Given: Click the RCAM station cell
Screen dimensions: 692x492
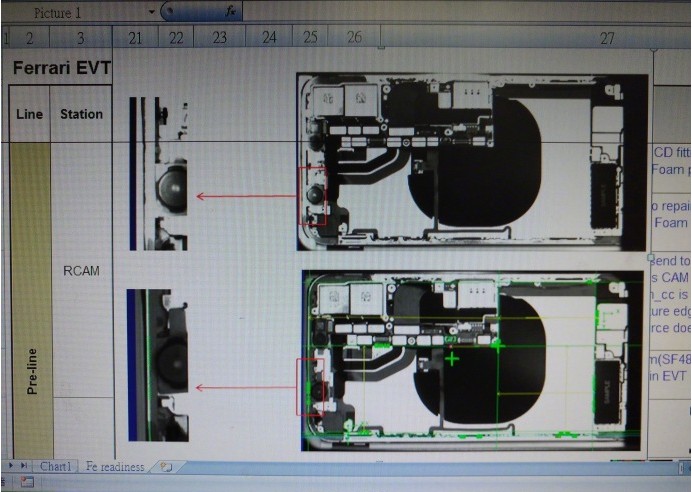Looking at the screenshot, I should [x=81, y=270].
